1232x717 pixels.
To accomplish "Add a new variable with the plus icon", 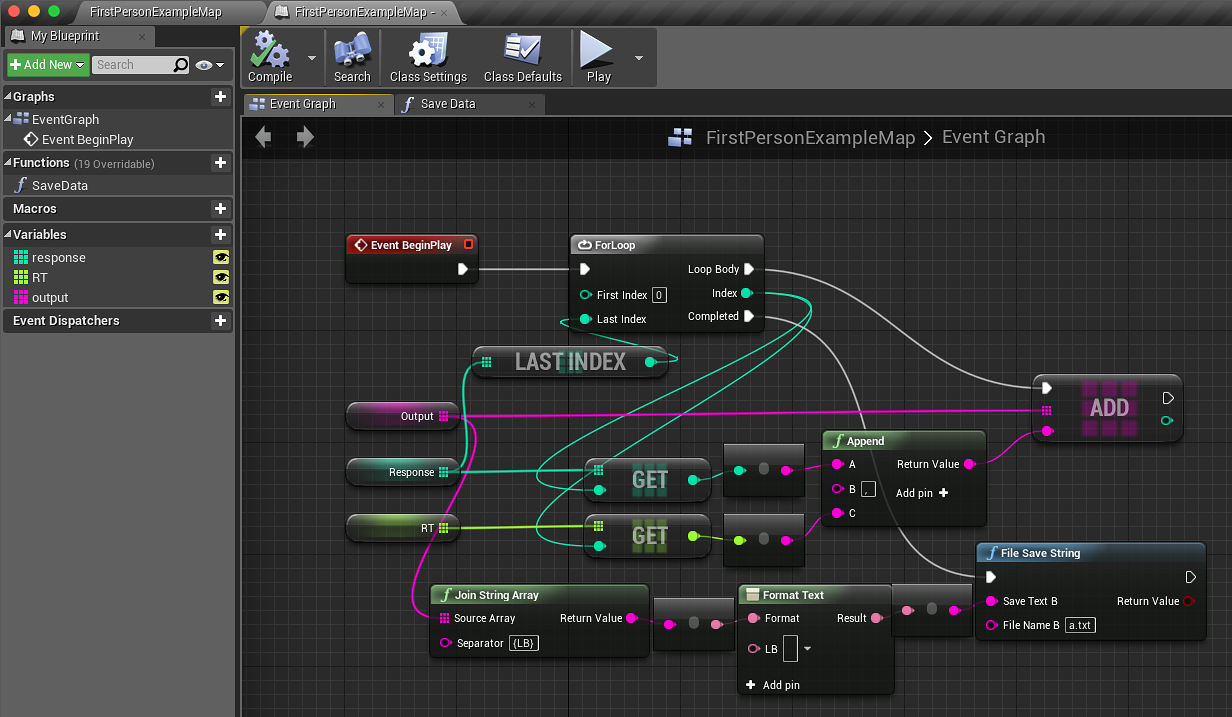I will click(x=220, y=234).
